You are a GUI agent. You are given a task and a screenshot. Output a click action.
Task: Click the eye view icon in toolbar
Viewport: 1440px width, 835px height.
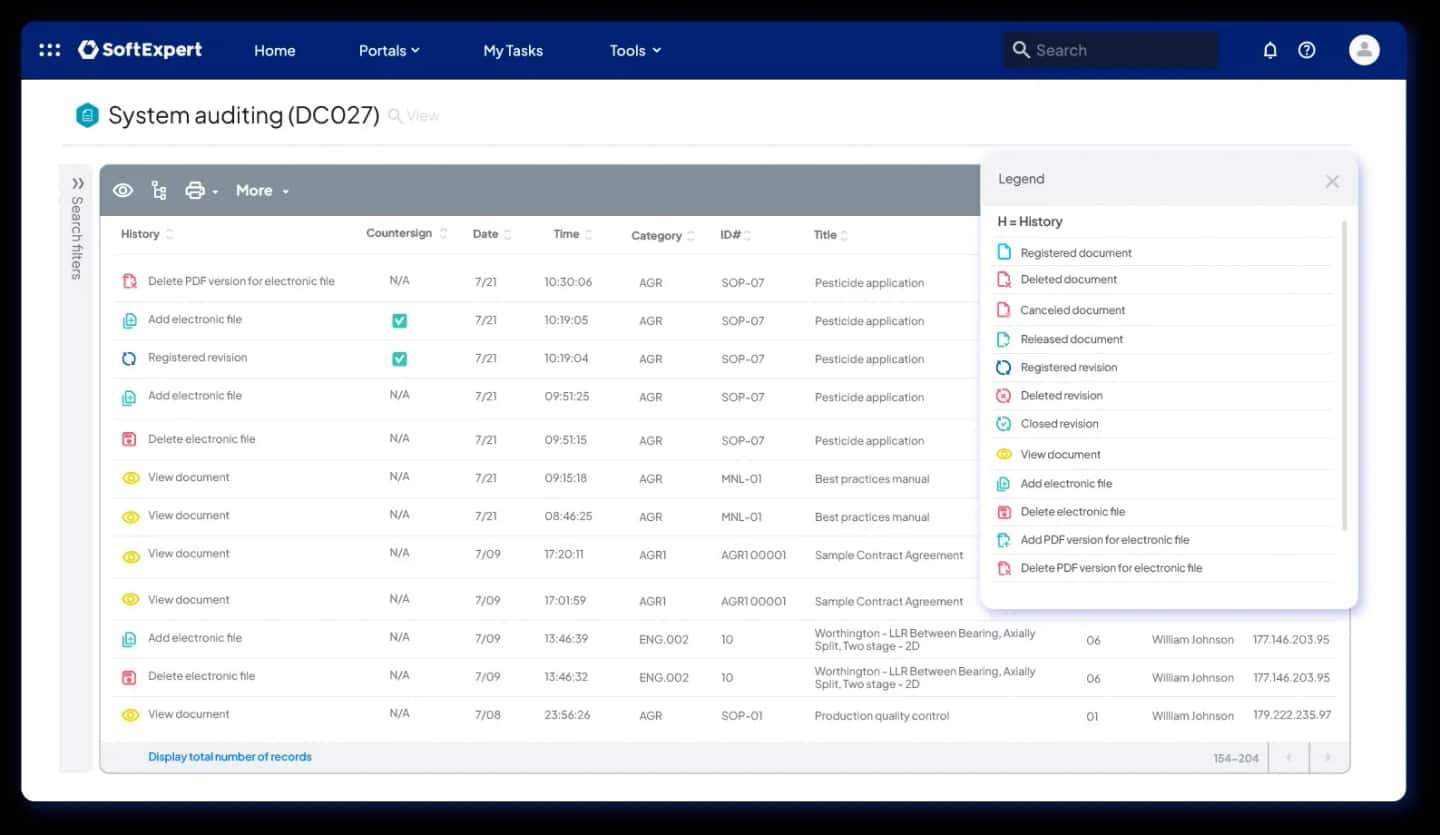point(123,190)
